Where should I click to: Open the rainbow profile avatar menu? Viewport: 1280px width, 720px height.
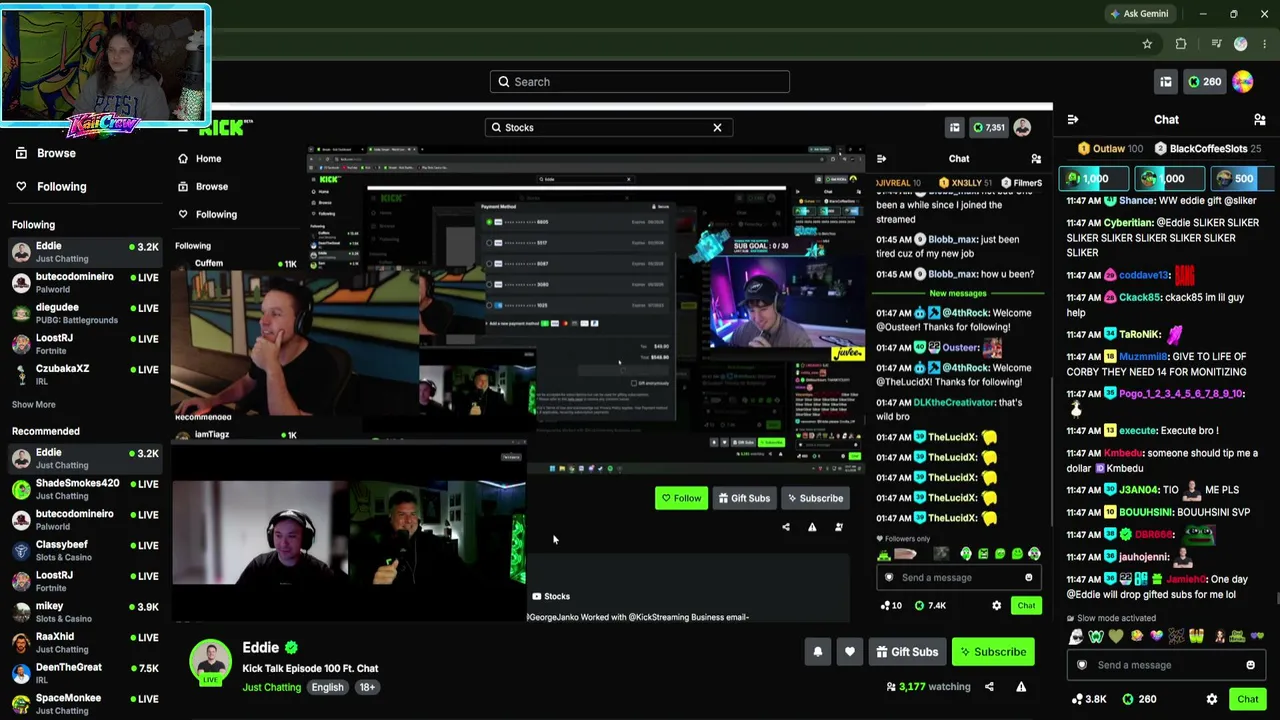point(1243,82)
